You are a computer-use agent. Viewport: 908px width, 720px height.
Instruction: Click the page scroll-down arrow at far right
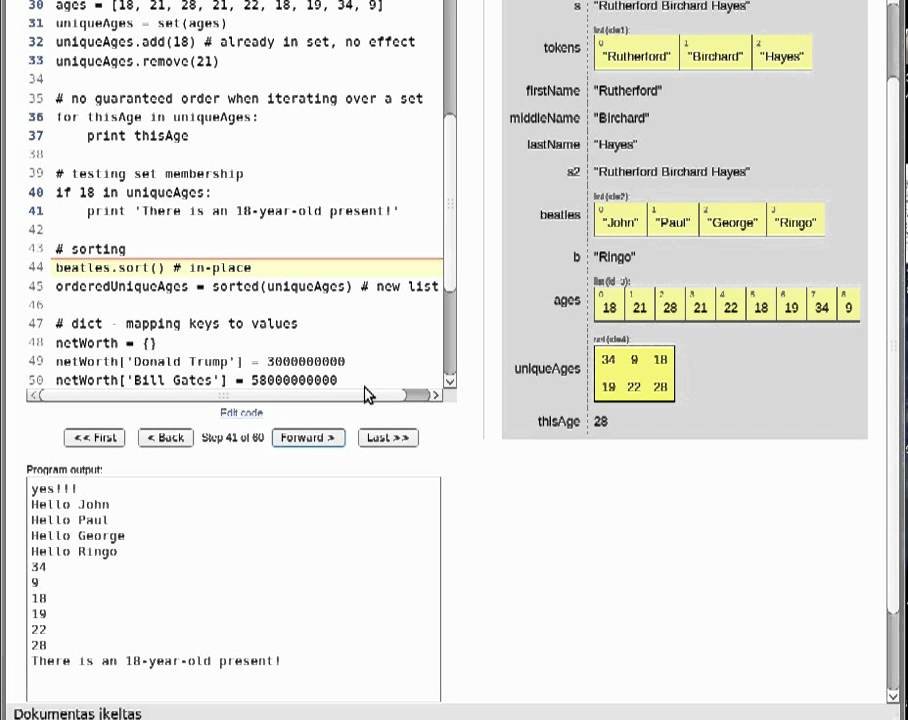coord(892,695)
